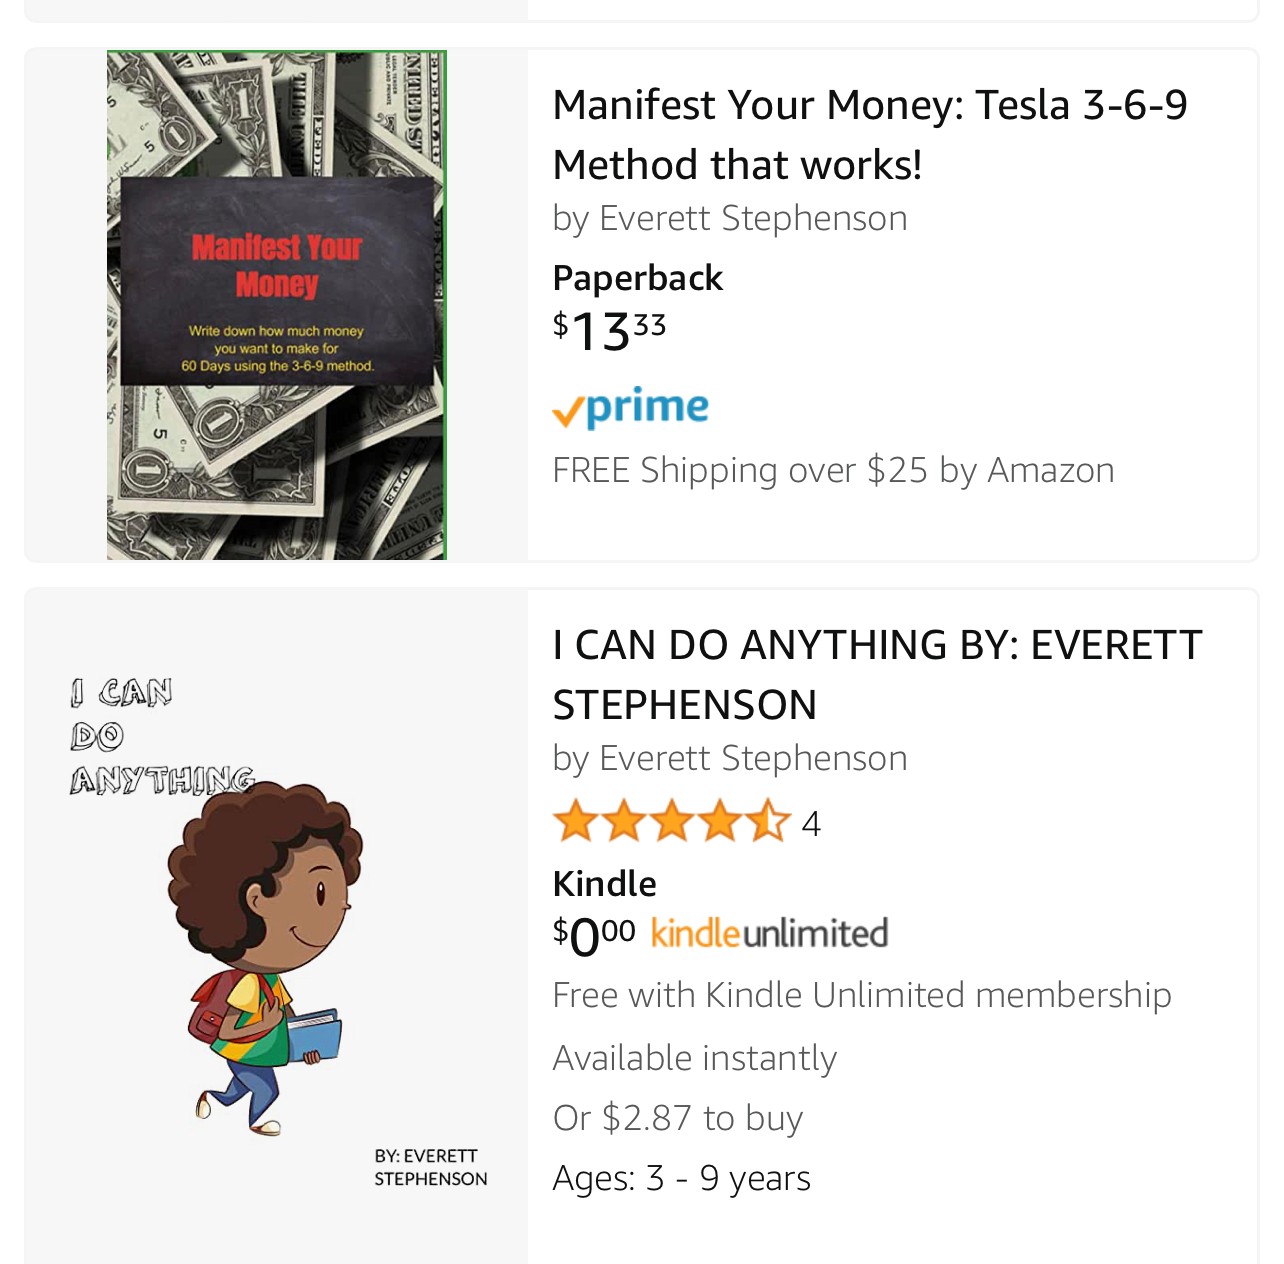Select the Kindle format label

[x=604, y=884]
